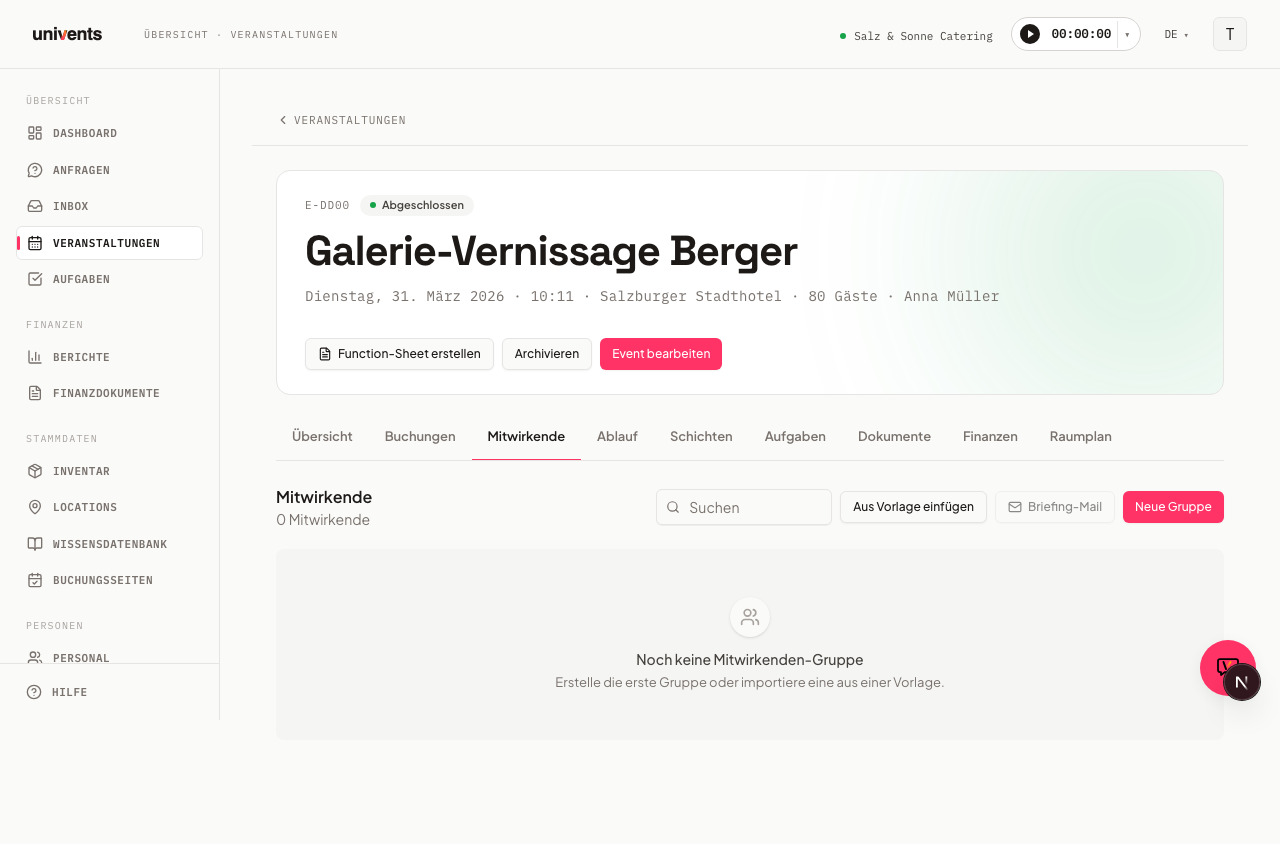Open the DE language dropdown
The height and width of the screenshot is (844, 1280).
1176,35
